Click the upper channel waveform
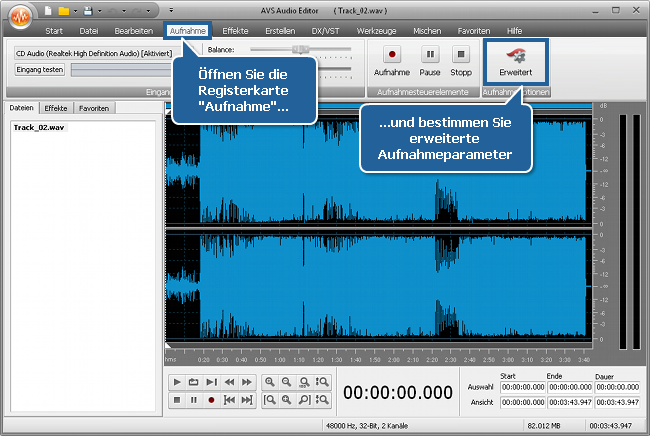Viewport: 650px width, 436px height. pyautogui.click(x=378, y=171)
